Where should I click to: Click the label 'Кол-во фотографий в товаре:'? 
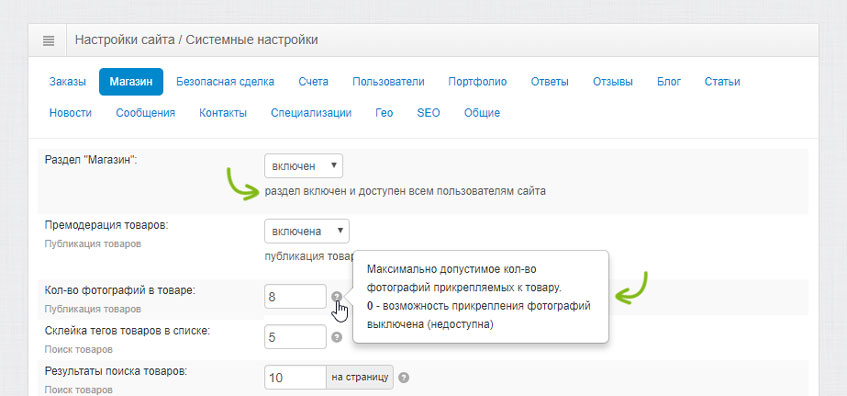point(119,290)
